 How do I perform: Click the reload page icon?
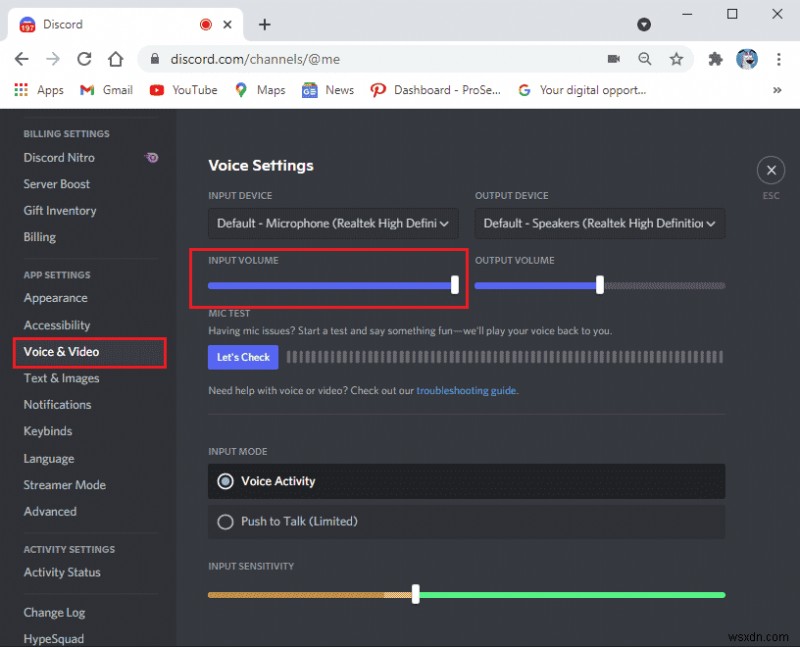point(84,59)
